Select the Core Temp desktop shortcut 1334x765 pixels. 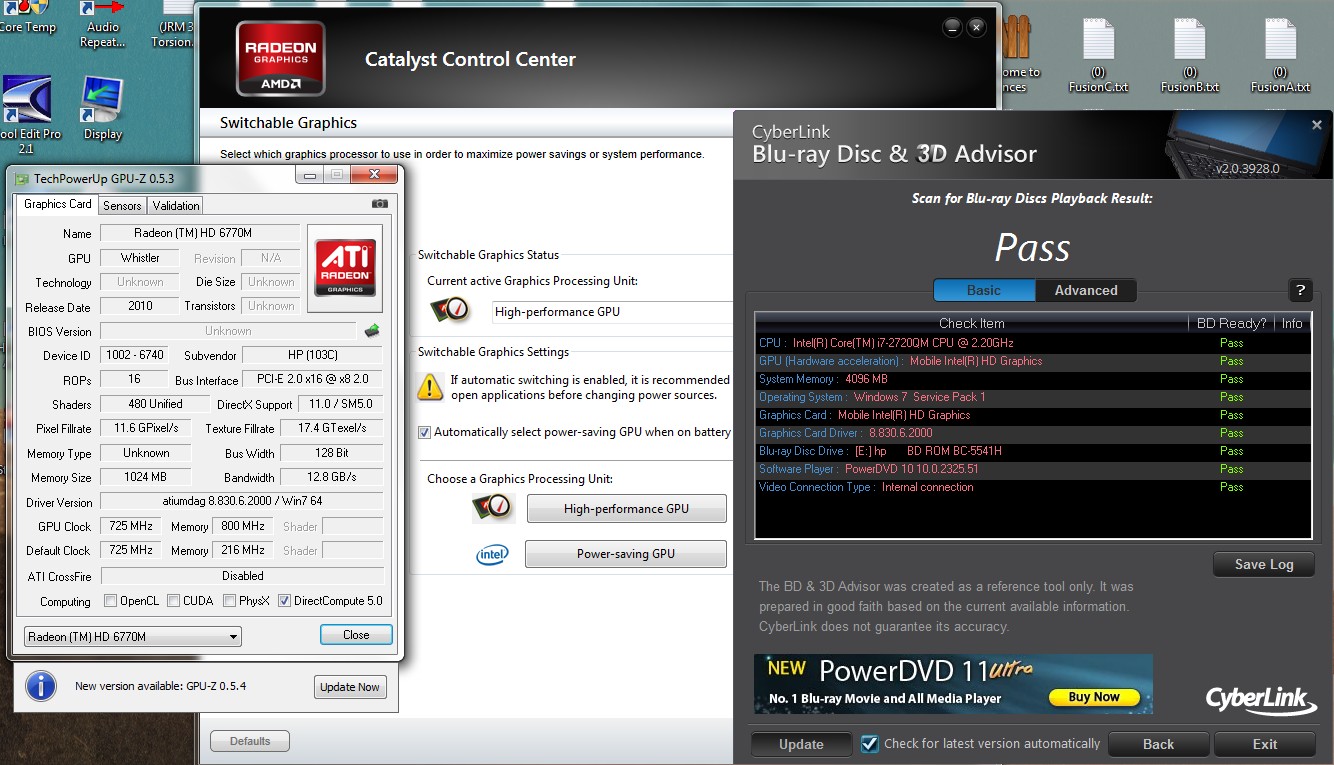coord(27,18)
